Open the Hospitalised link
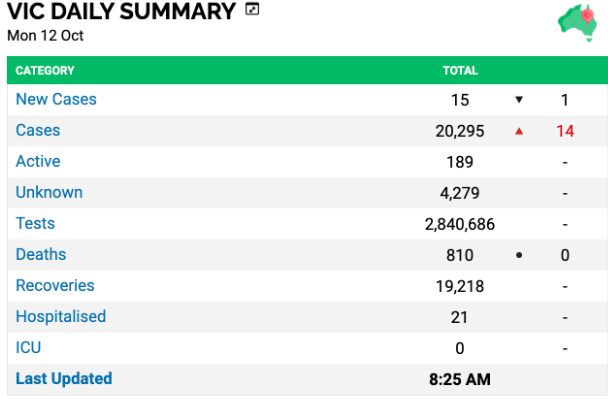This screenshot has height=399, width=608. (x=60, y=316)
